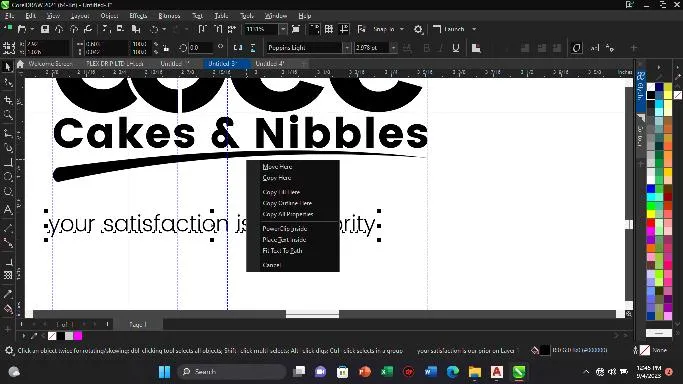Click the Windows Start button
The image size is (683, 384).
pyautogui.click(x=165, y=372)
